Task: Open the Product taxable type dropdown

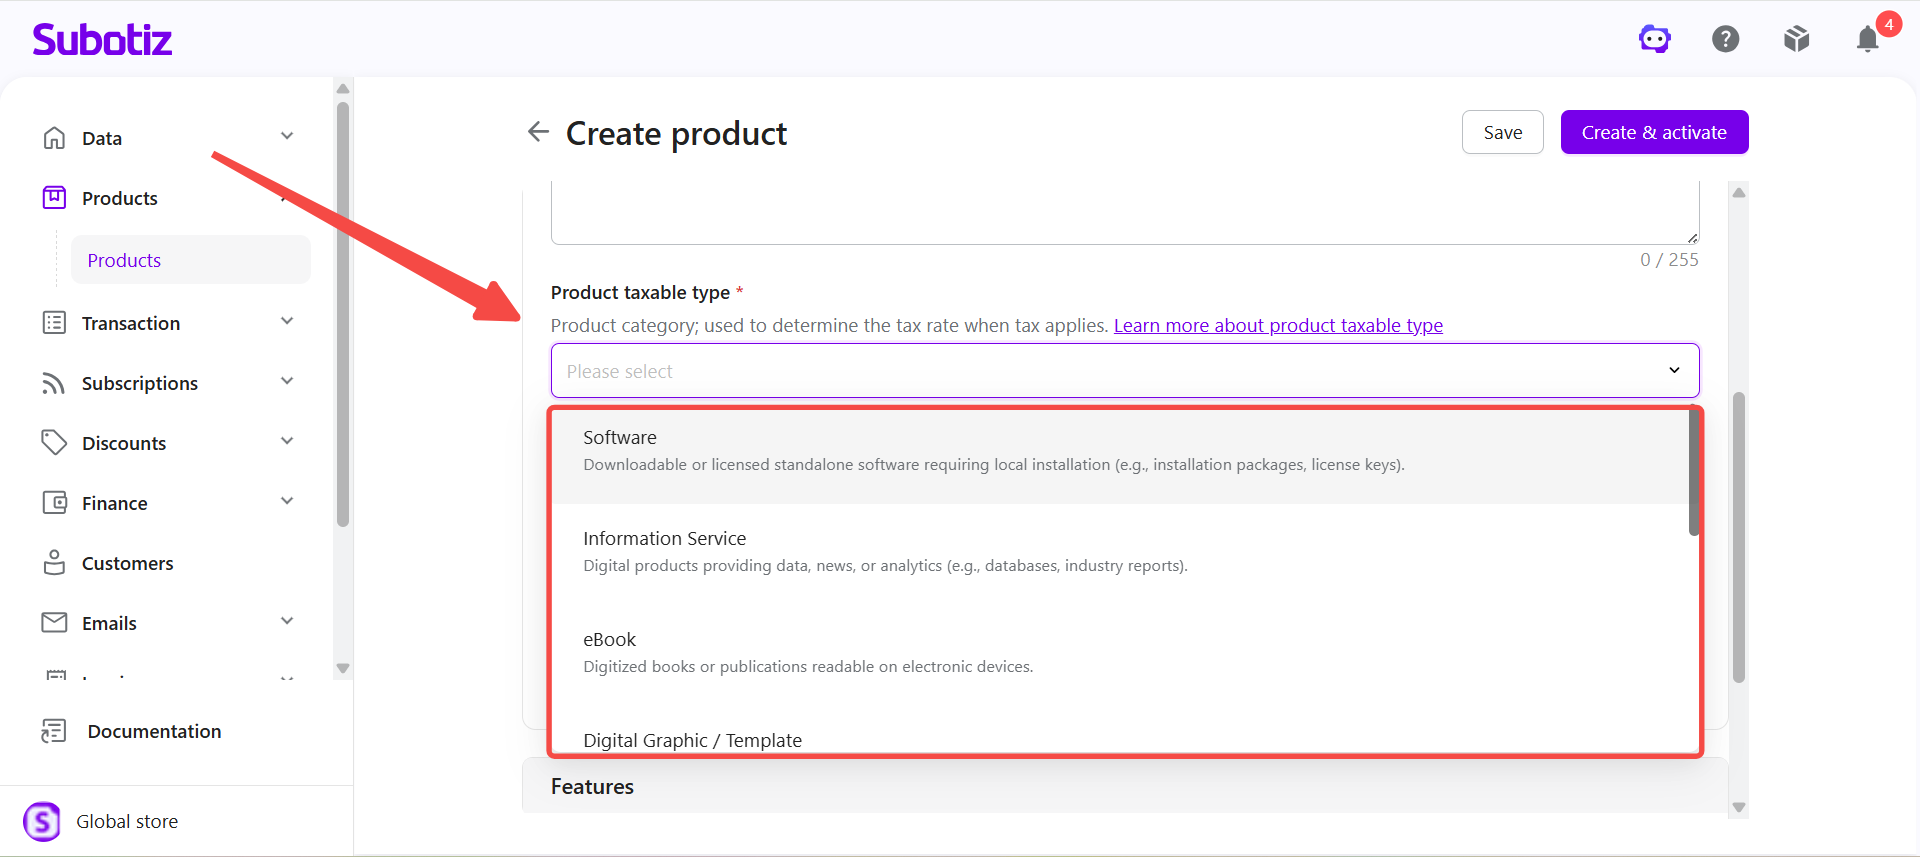Action: tap(1125, 371)
